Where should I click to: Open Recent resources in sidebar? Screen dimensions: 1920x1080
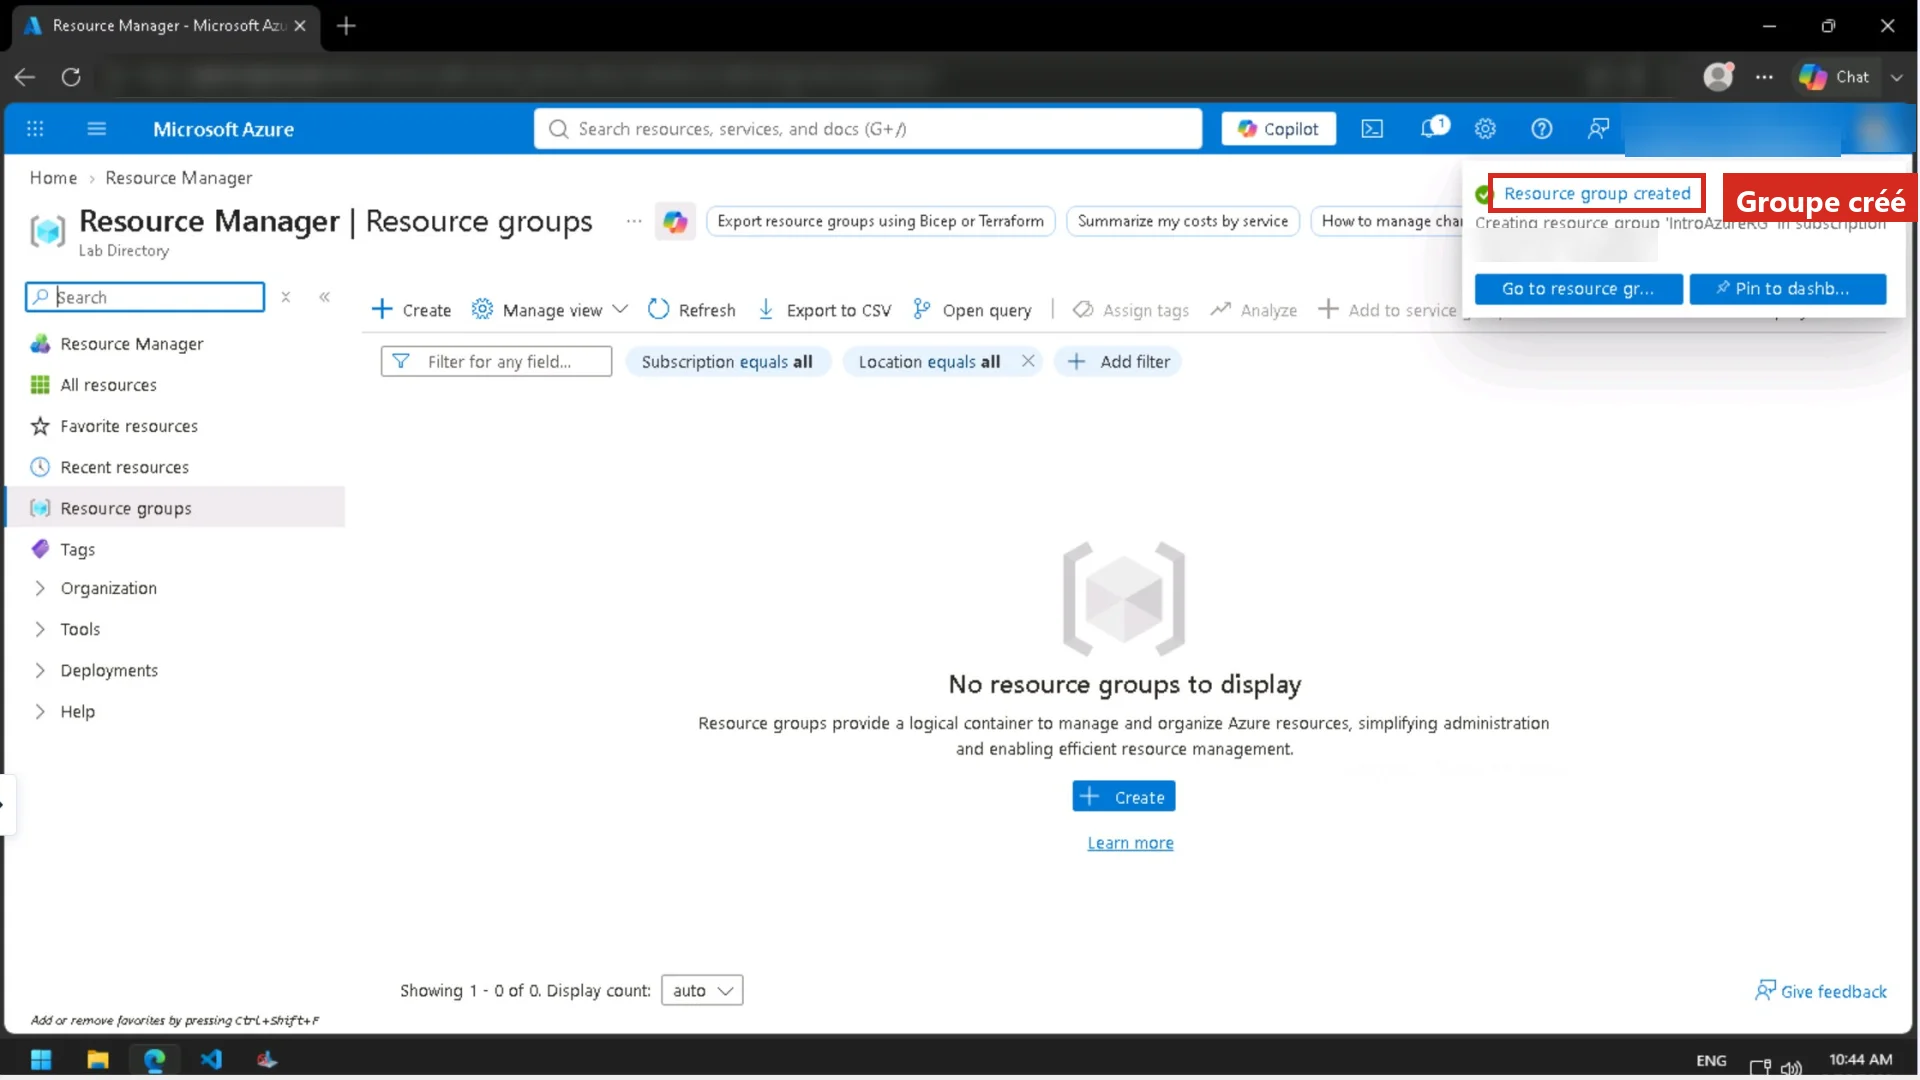coord(124,467)
